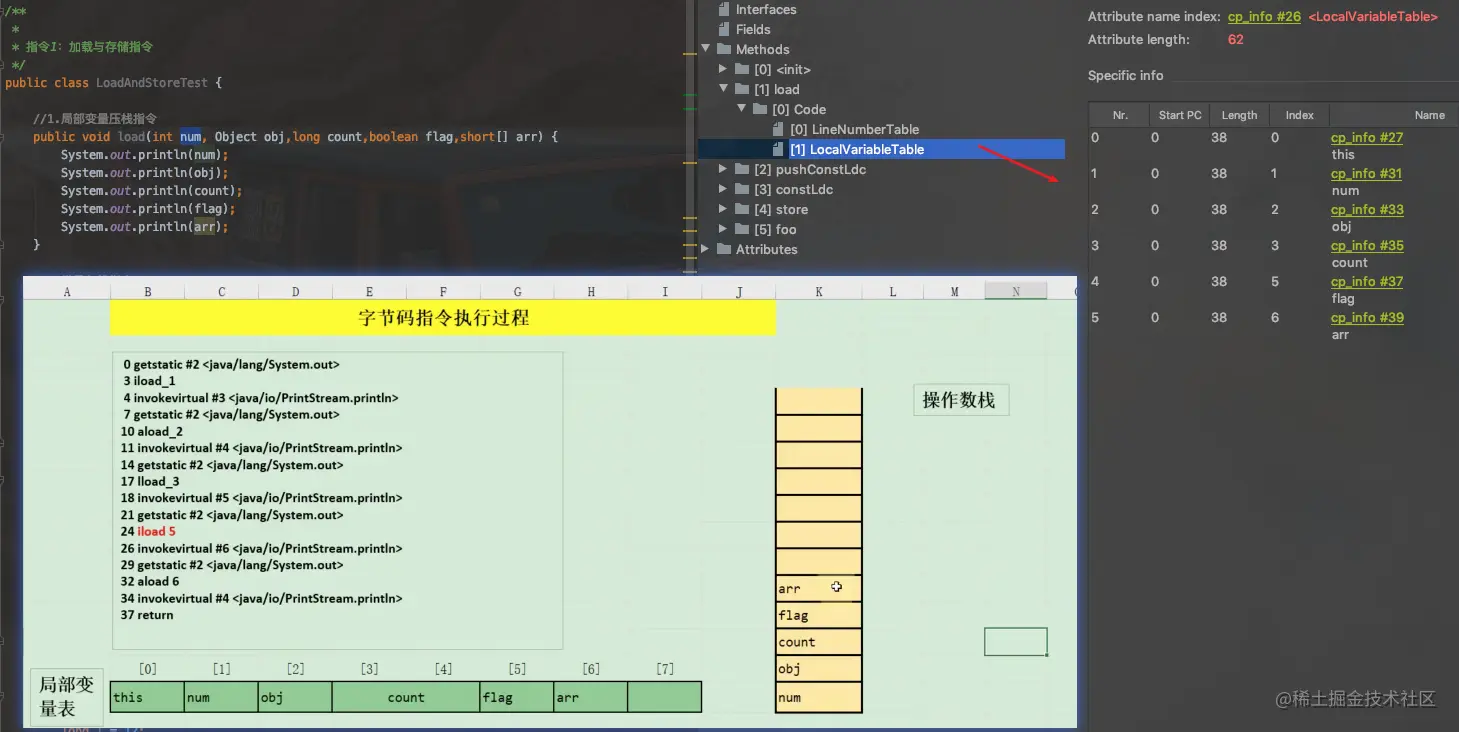The height and width of the screenshot is (732, 1459).
Task: Click the [1] load folder icon
Action: (x=742, y=89)
